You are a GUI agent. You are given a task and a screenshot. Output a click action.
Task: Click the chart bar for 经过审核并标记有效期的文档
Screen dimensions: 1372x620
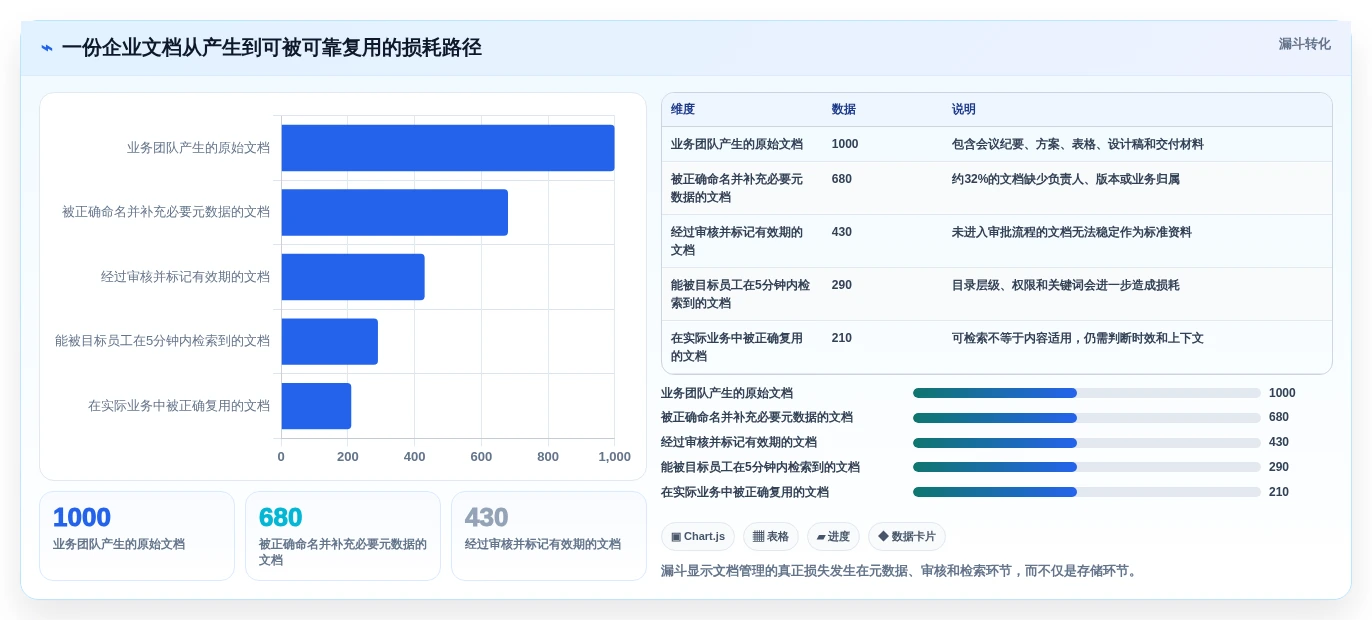click(x=353, y=277)
